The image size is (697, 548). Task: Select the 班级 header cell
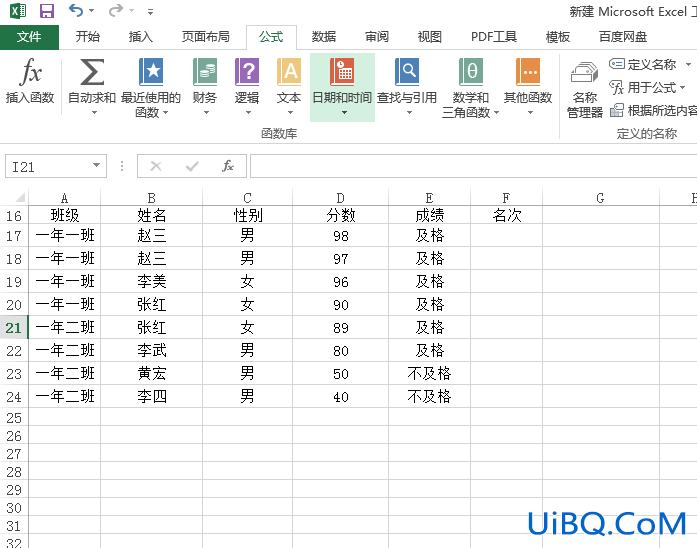(x=64, y=216)
